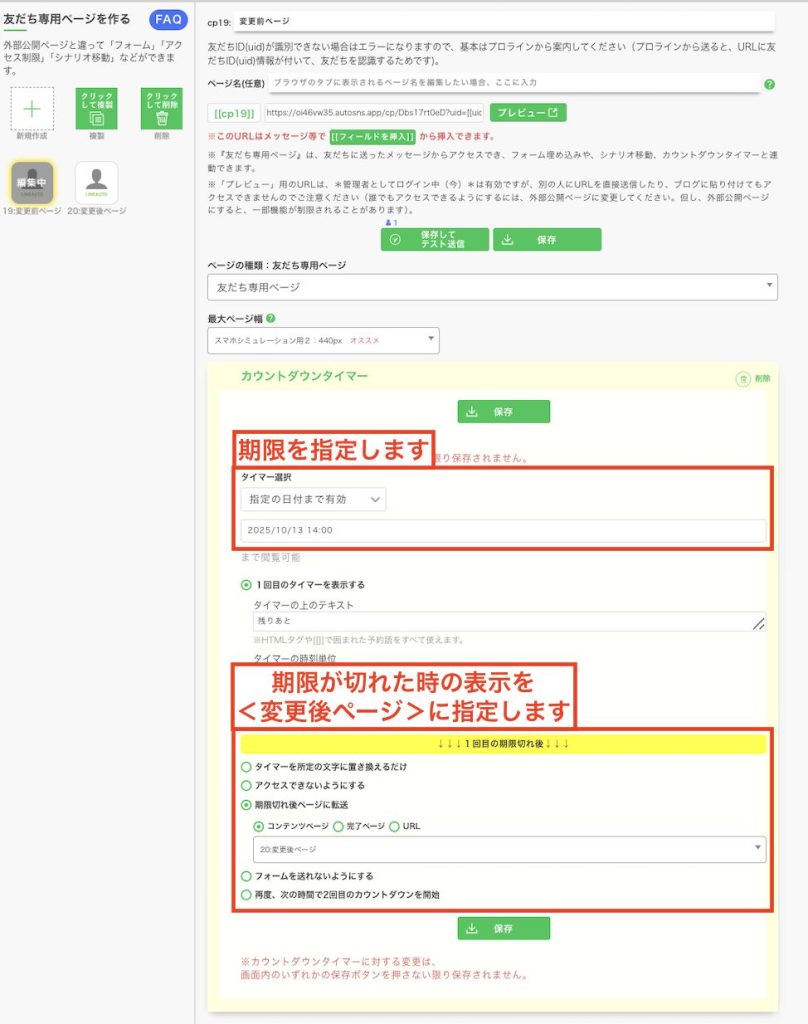Select the 19:変更前ページ page thumbnail
The height and width of the screenshot is (1024, 808).
[x=32, y=181]
